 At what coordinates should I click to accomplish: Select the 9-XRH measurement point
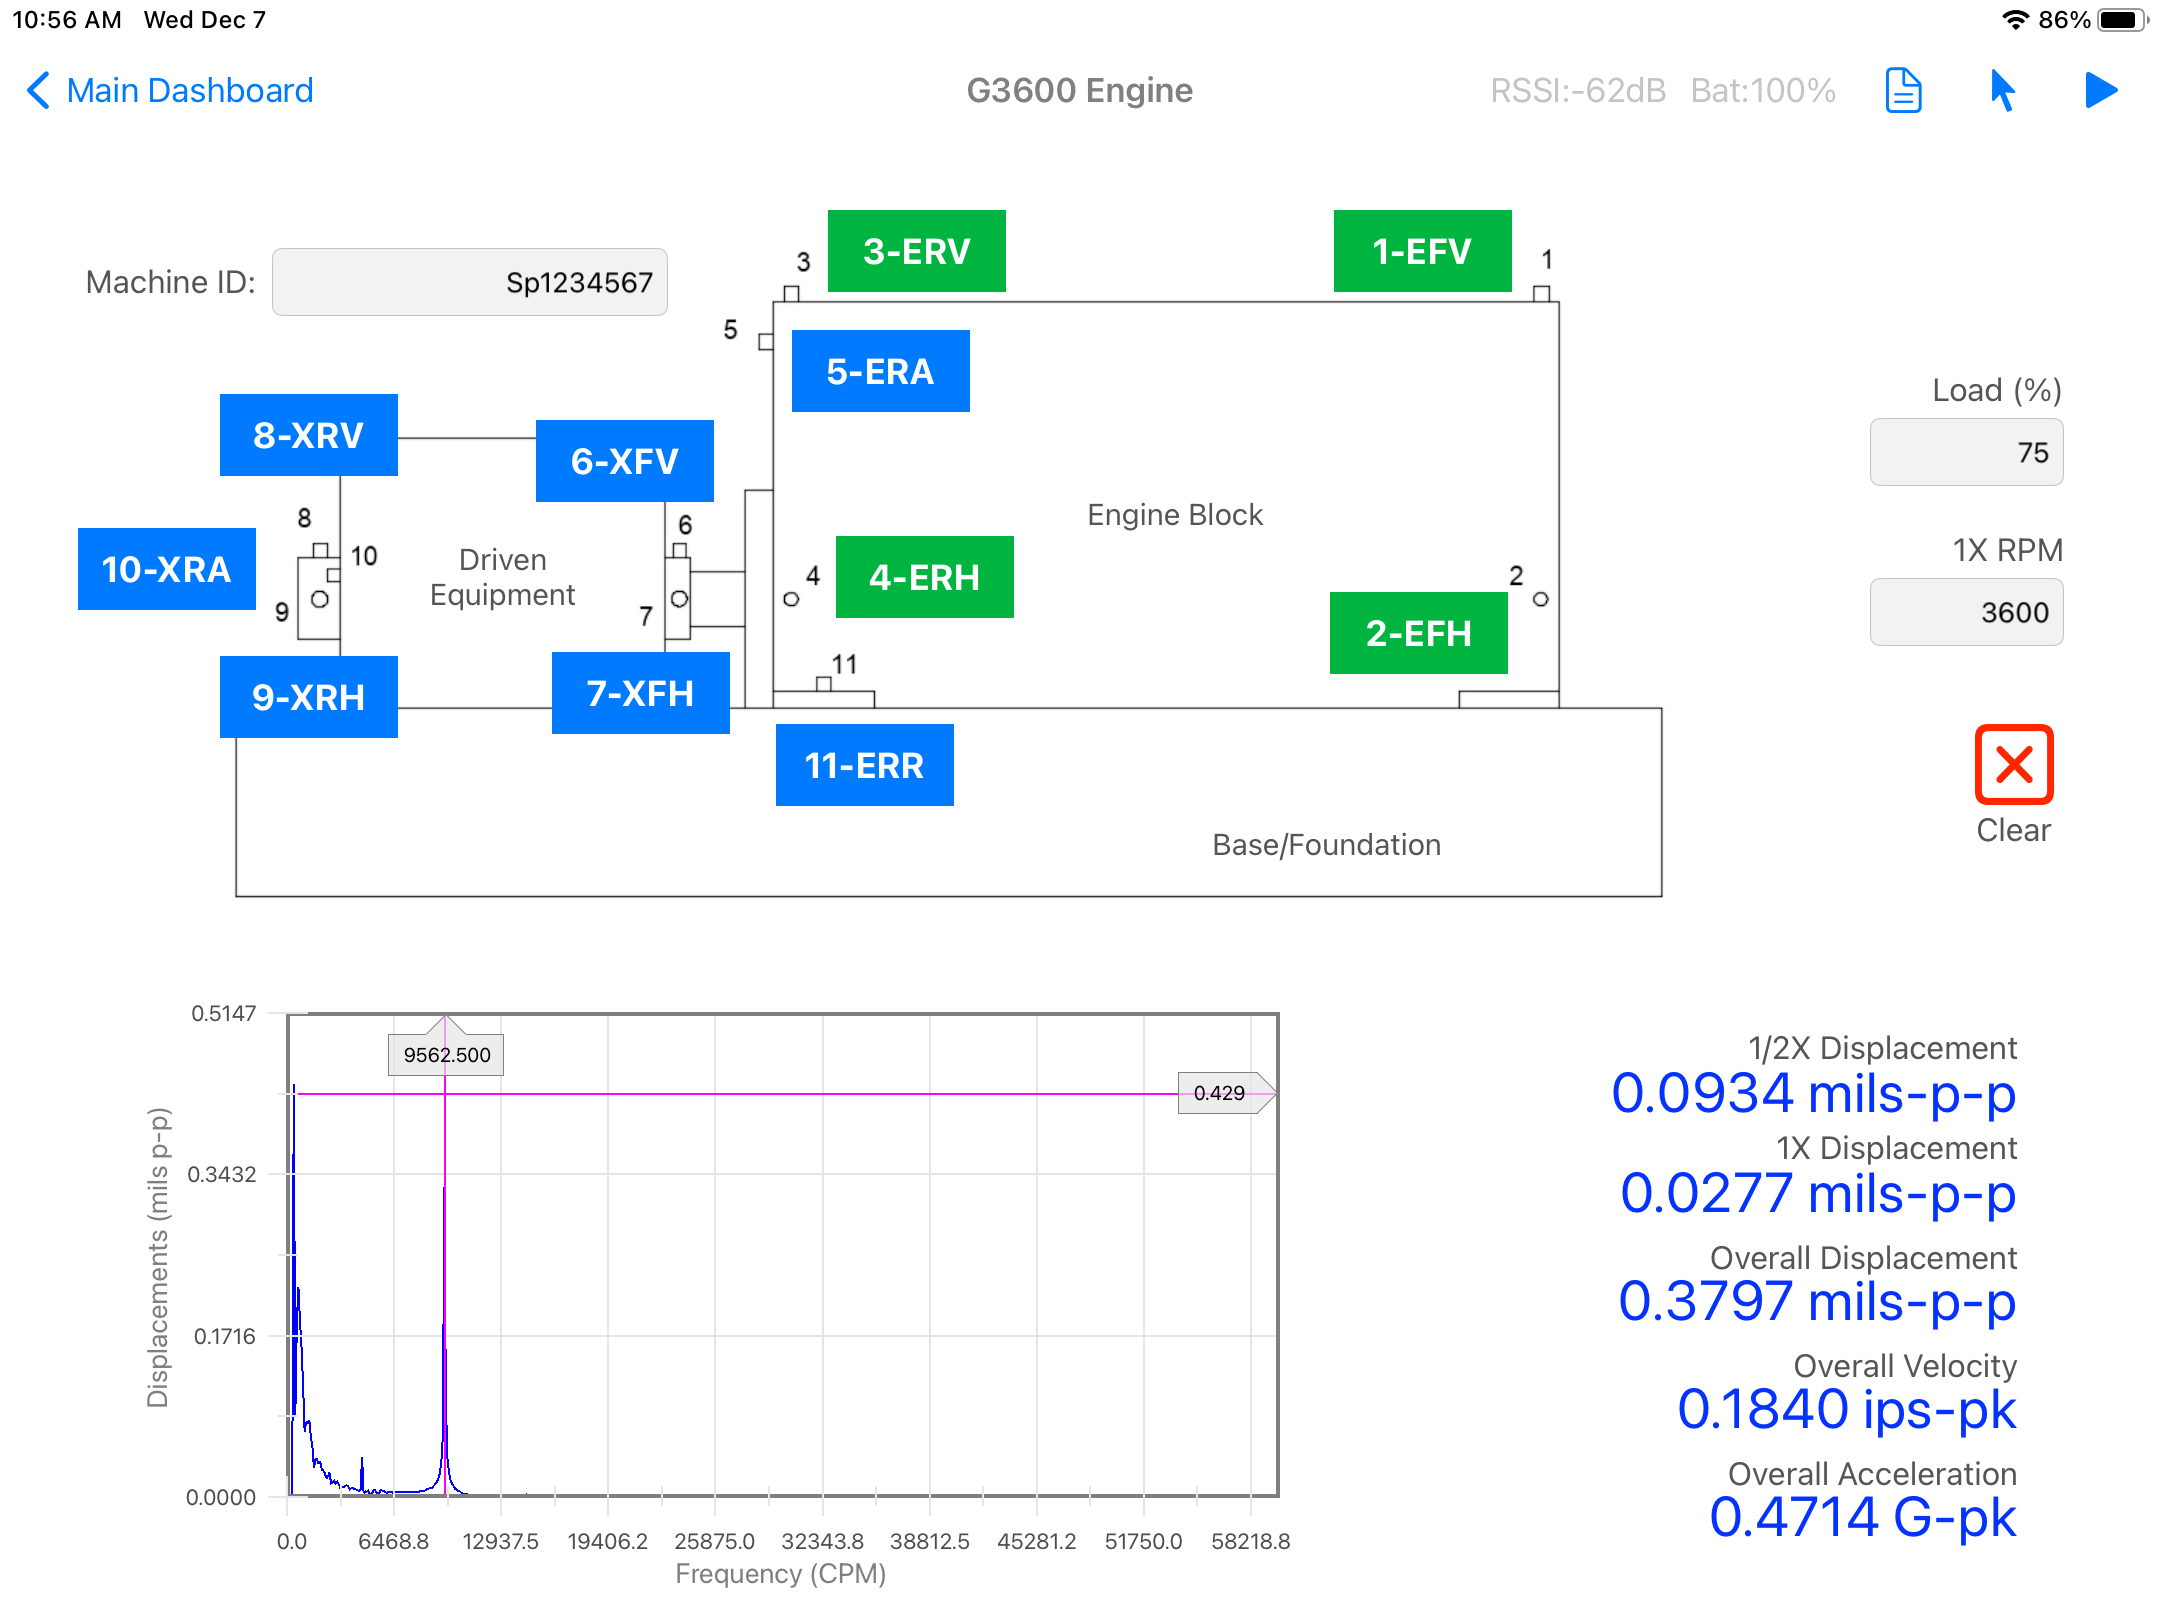pyautogui.click(x=309, y=697)
